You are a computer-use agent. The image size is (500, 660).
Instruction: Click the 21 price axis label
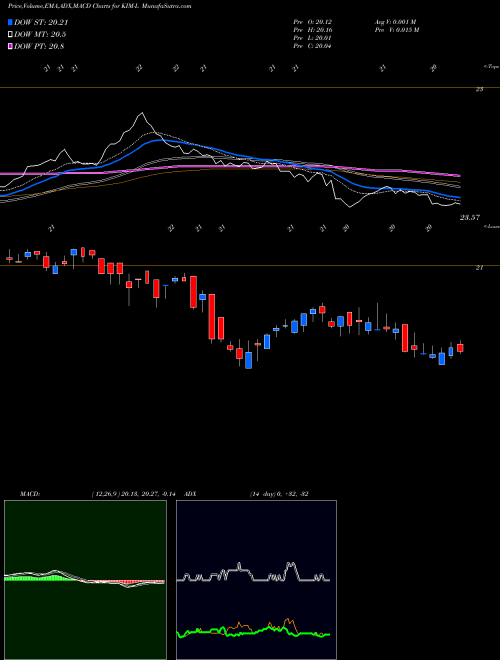479,268
